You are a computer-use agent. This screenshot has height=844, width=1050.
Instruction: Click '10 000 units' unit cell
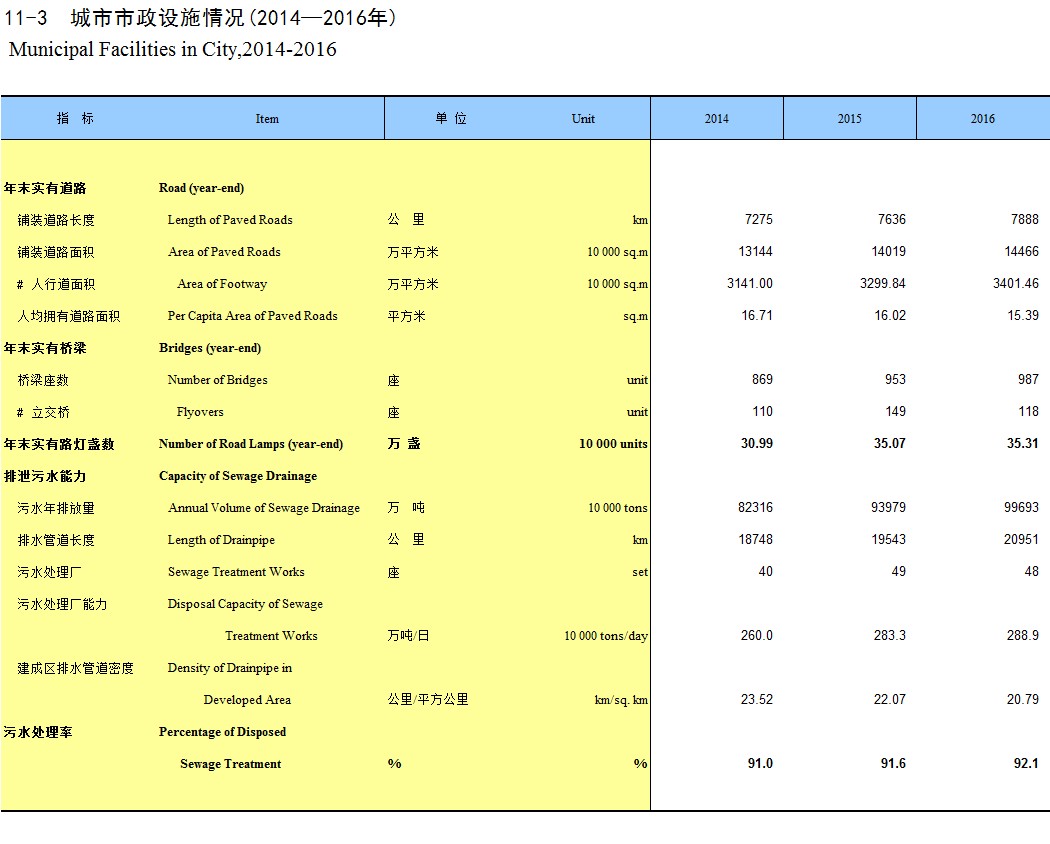click(x=613, y=444)
